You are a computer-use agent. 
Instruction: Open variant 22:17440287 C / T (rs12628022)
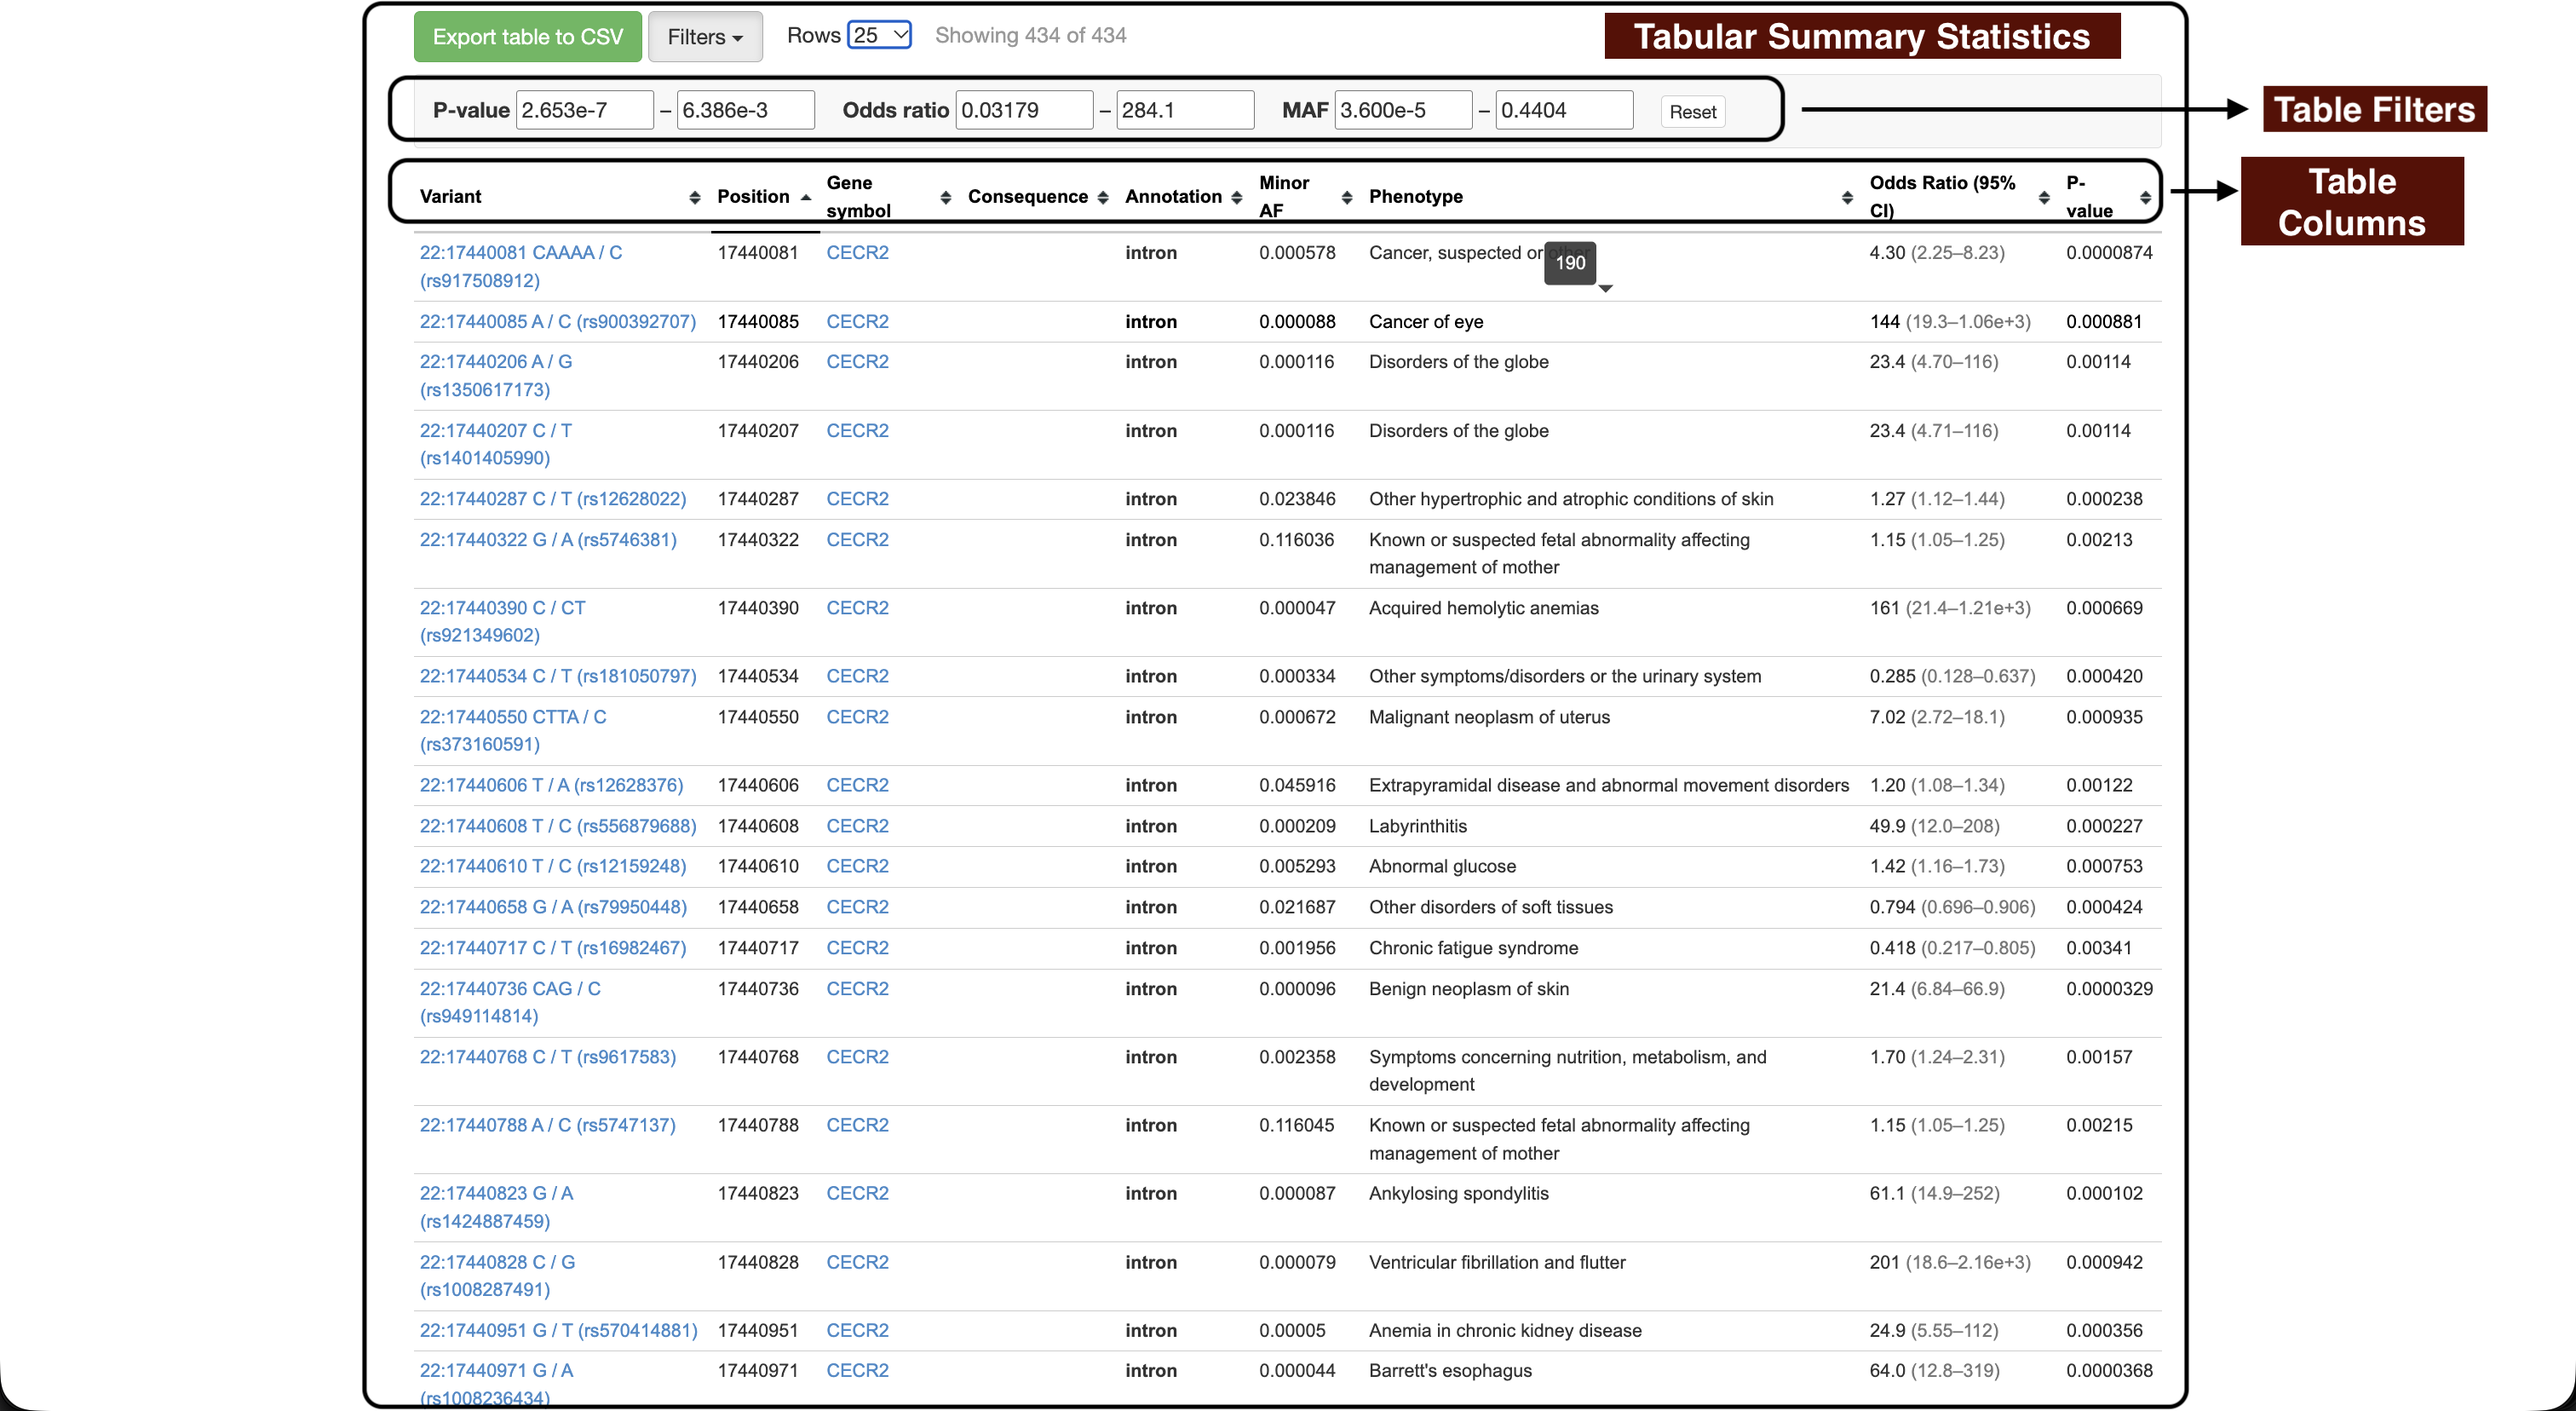click(x=553, y=499)
